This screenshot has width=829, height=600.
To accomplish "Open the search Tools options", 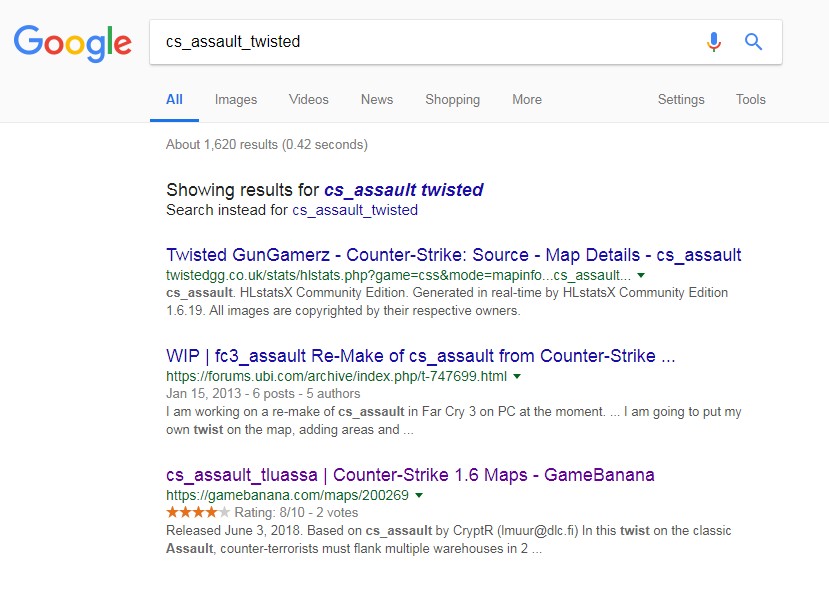I will [x=750, y=99].
